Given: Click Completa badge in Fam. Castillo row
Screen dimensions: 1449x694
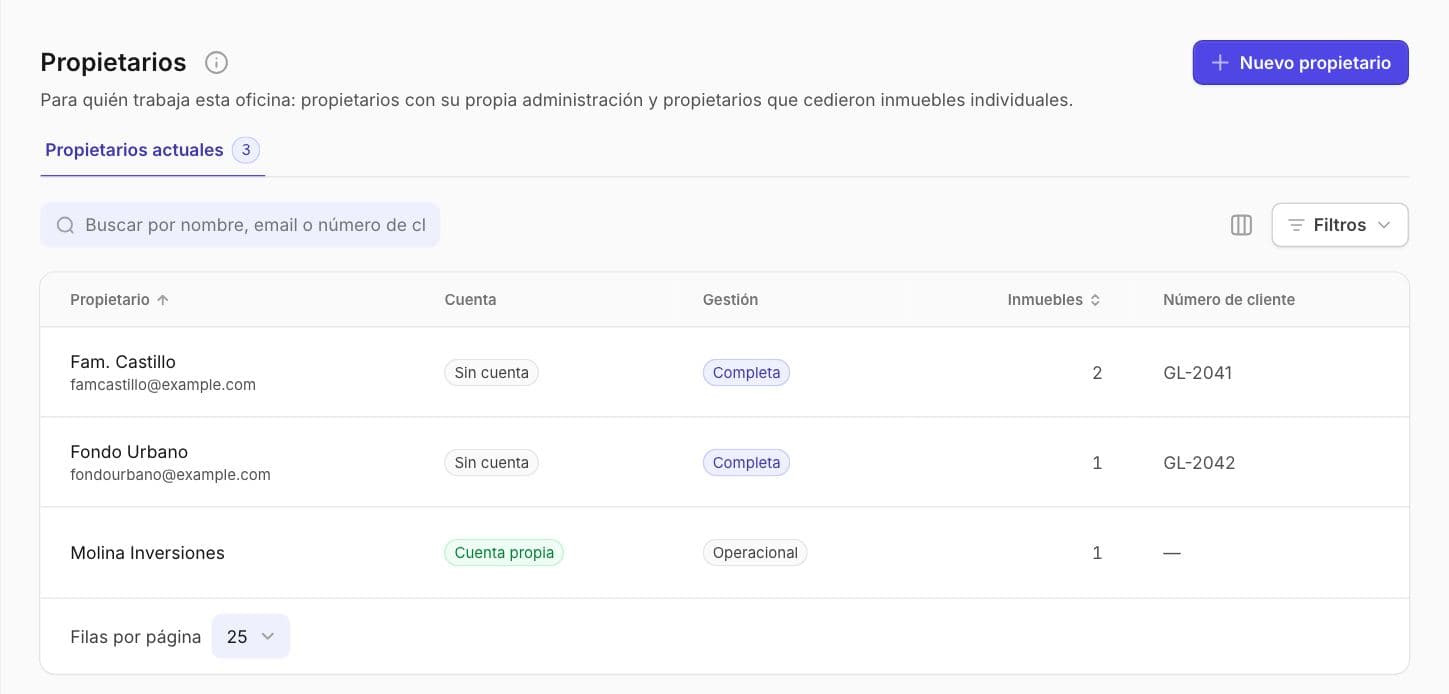Looking at the screenshot, I should 746,373.
